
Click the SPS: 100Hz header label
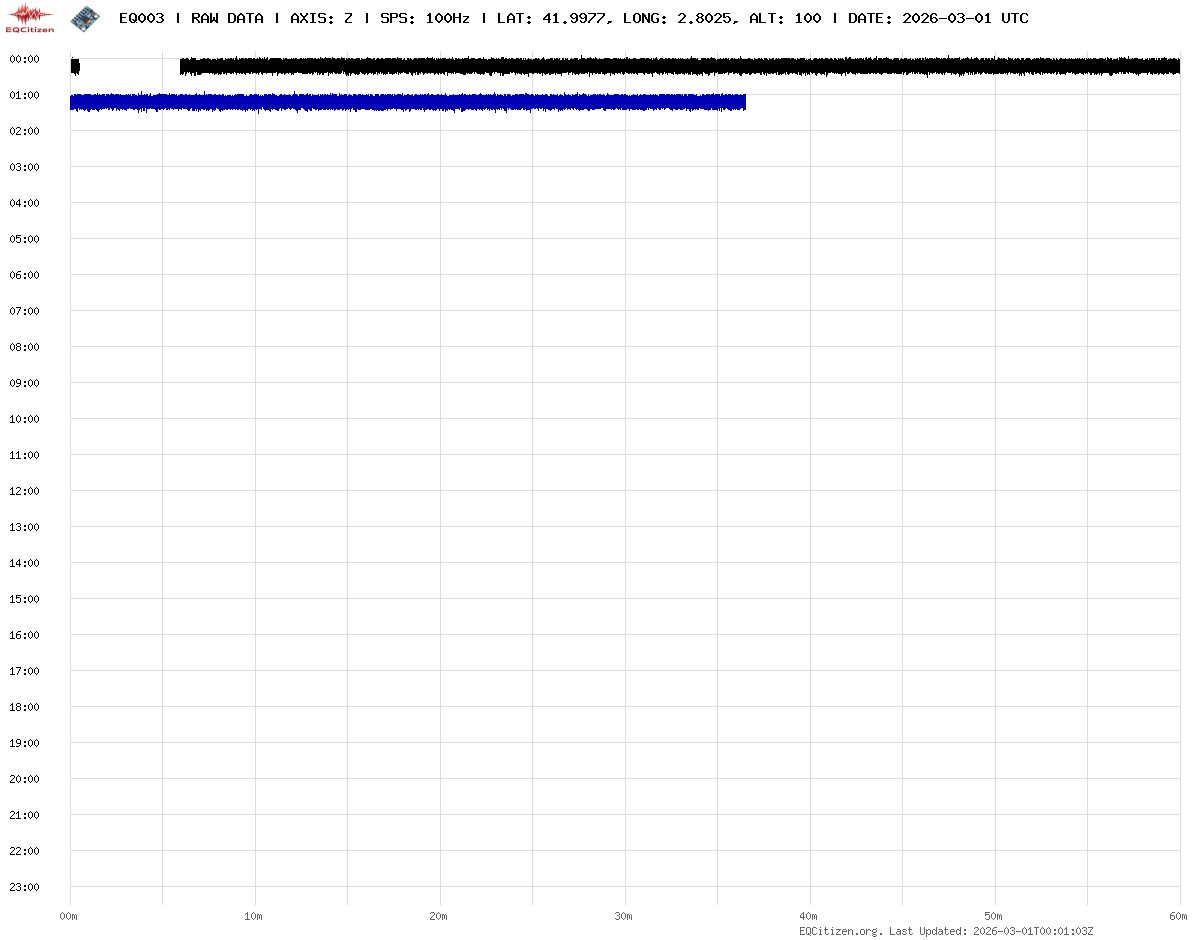424,18
